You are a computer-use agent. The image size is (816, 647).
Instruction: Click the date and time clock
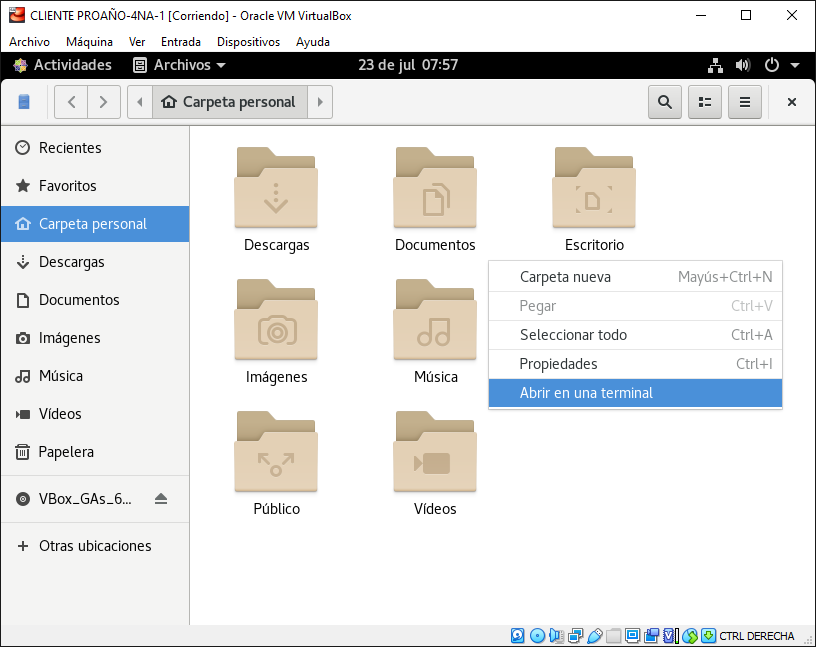408,65
